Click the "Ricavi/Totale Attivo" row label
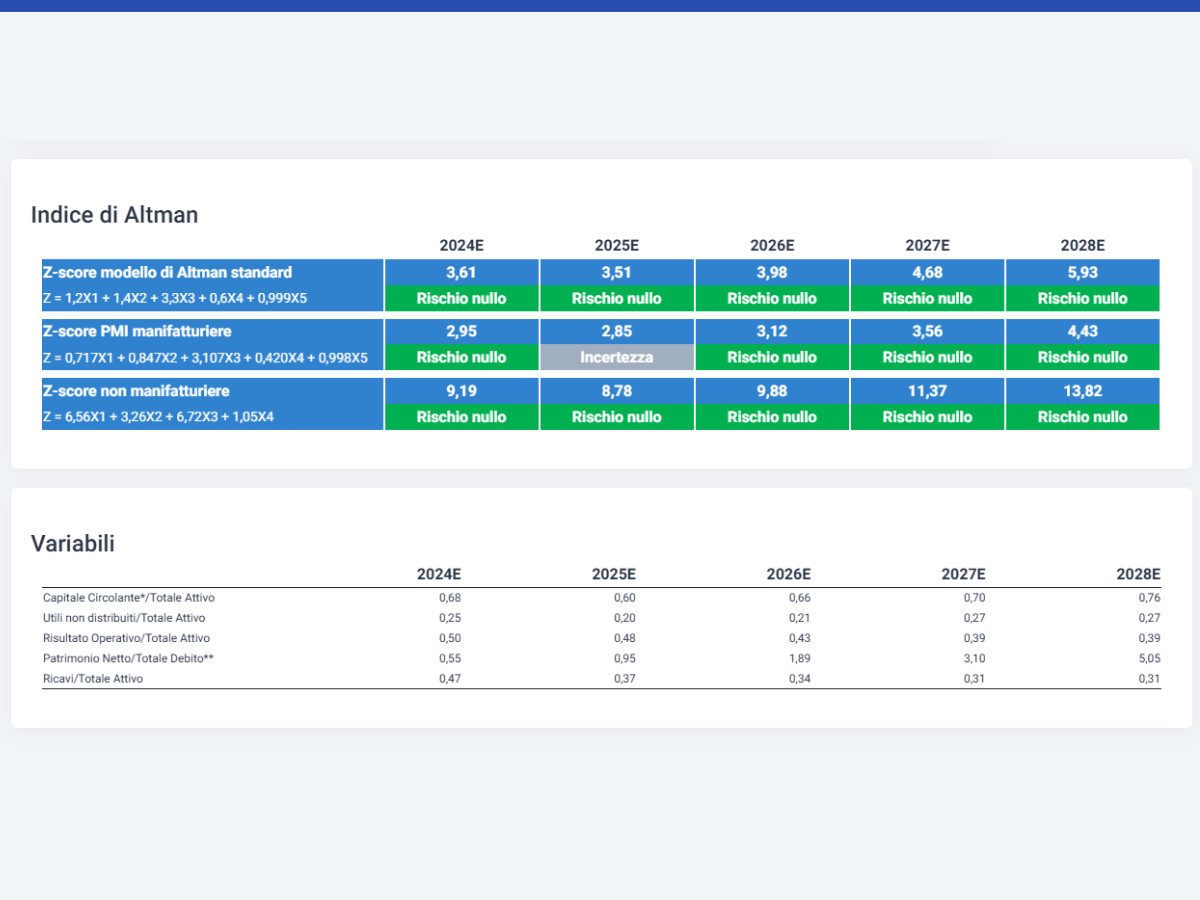Viewport: 1200px width, 900px height. [x=93, y=678]
